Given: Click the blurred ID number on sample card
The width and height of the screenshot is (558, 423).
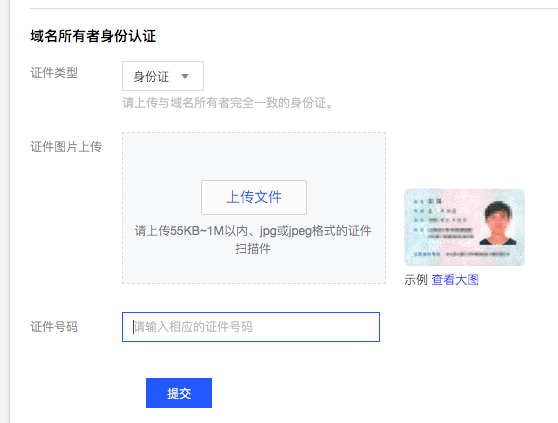Looking at the screenshot, I should coord(478,254).
